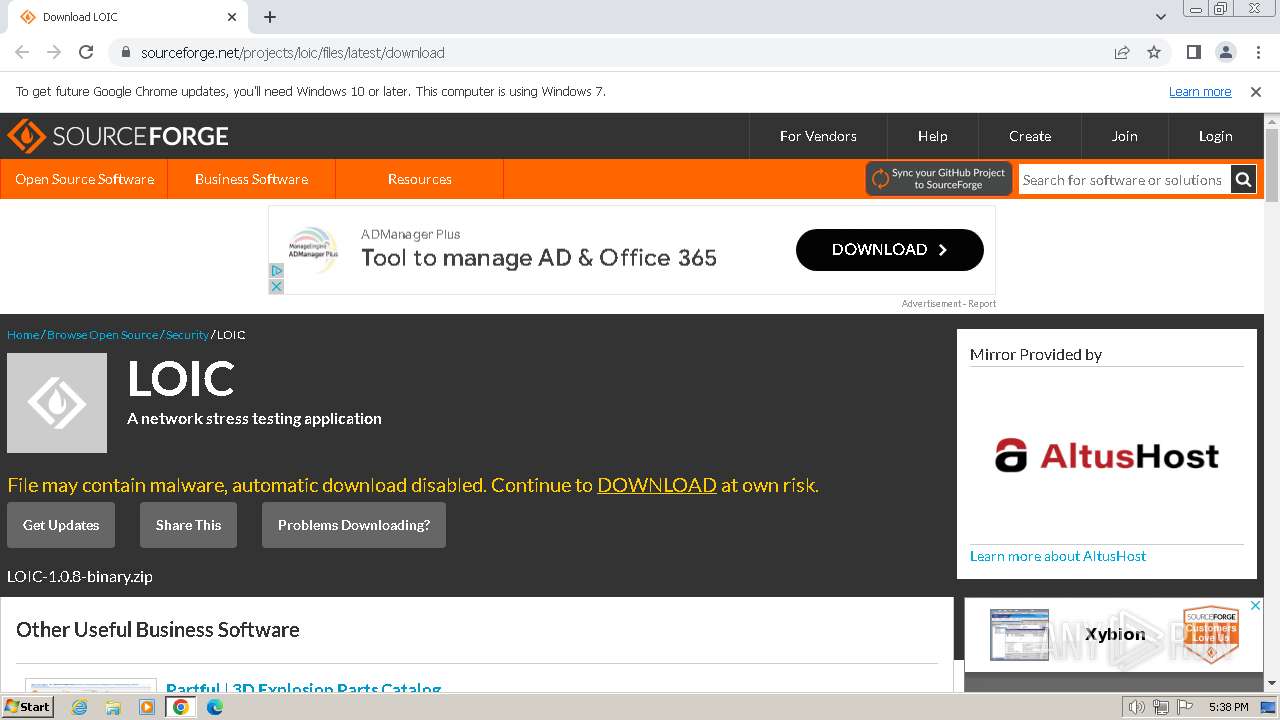This screenshot has height=720, width=1280.
Task: Go to Home breadcrumb link
Action: coord(23,335)
